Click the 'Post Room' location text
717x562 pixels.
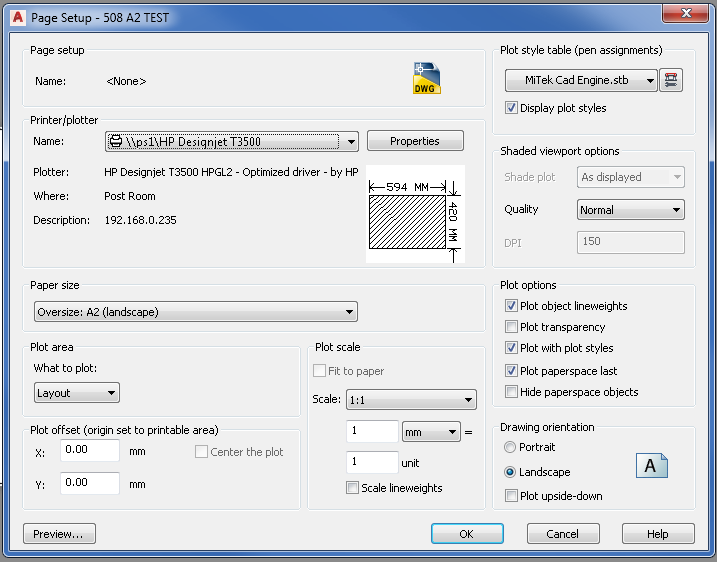pos(130,196)
